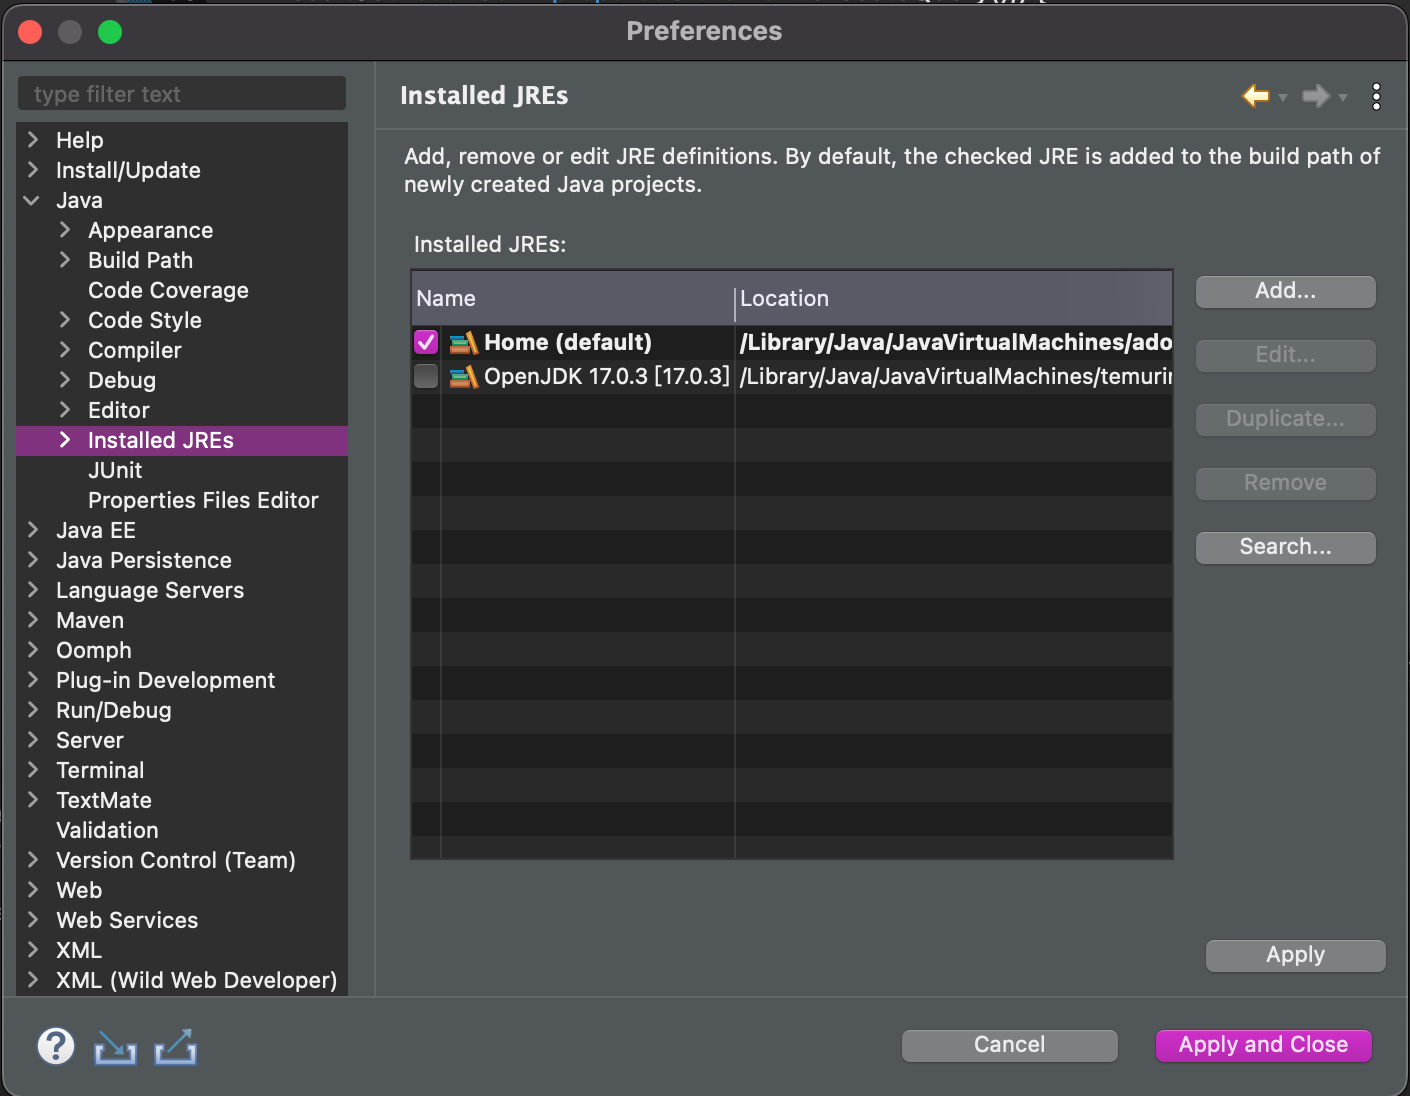Screen dimensions: 1410x1096
Task: Click the import preferences icon
Action: tap(114, 1047)
